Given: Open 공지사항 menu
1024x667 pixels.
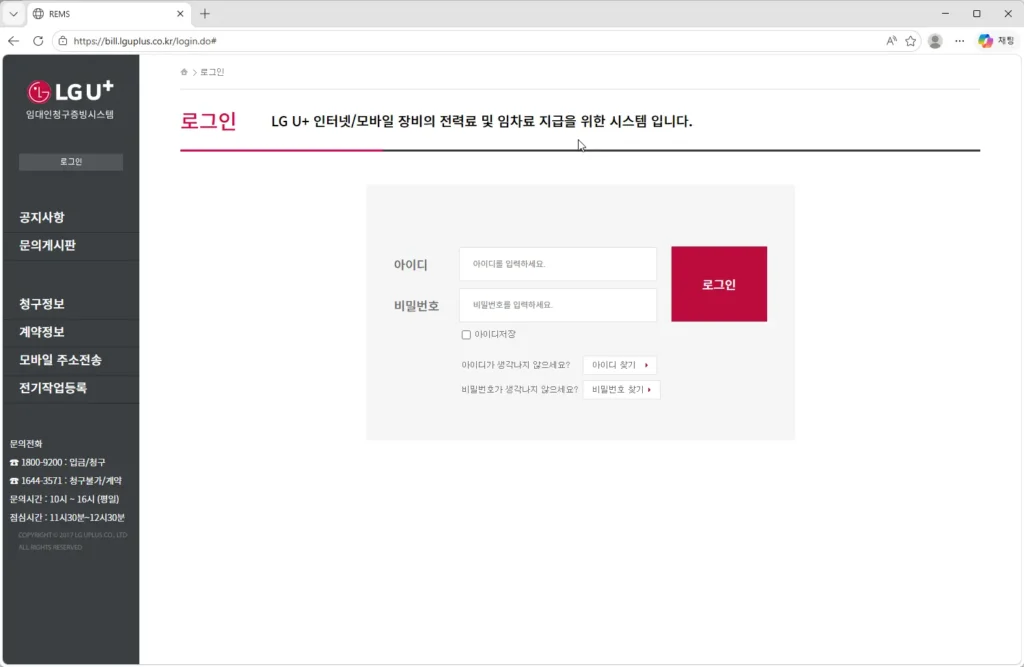Looking at the screenshot, I should [42, 218].
